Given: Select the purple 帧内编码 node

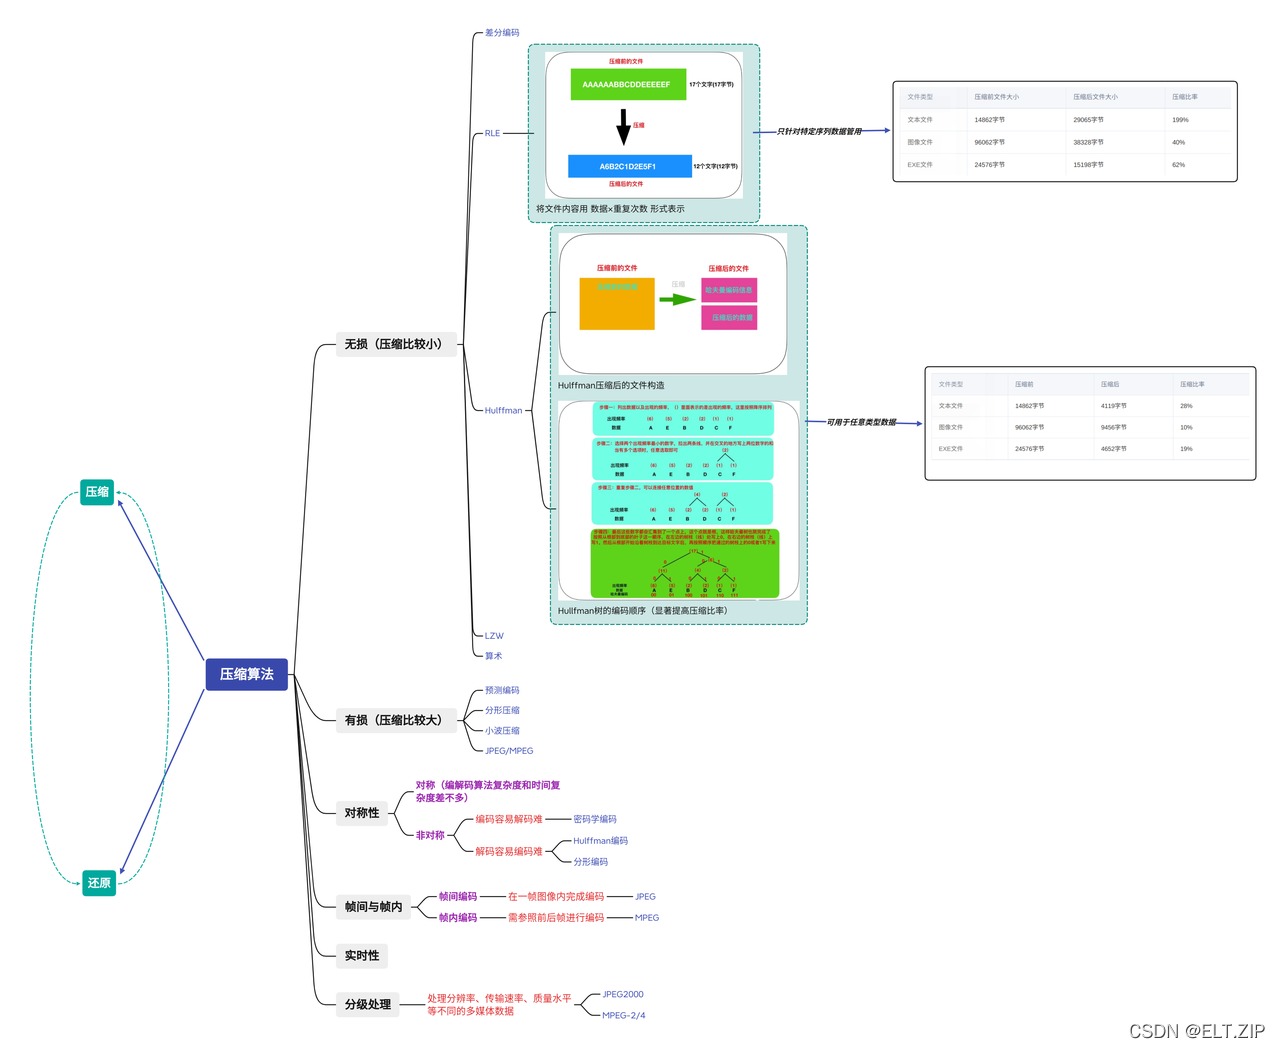Looking at the screenshot, I should [458, 917].
